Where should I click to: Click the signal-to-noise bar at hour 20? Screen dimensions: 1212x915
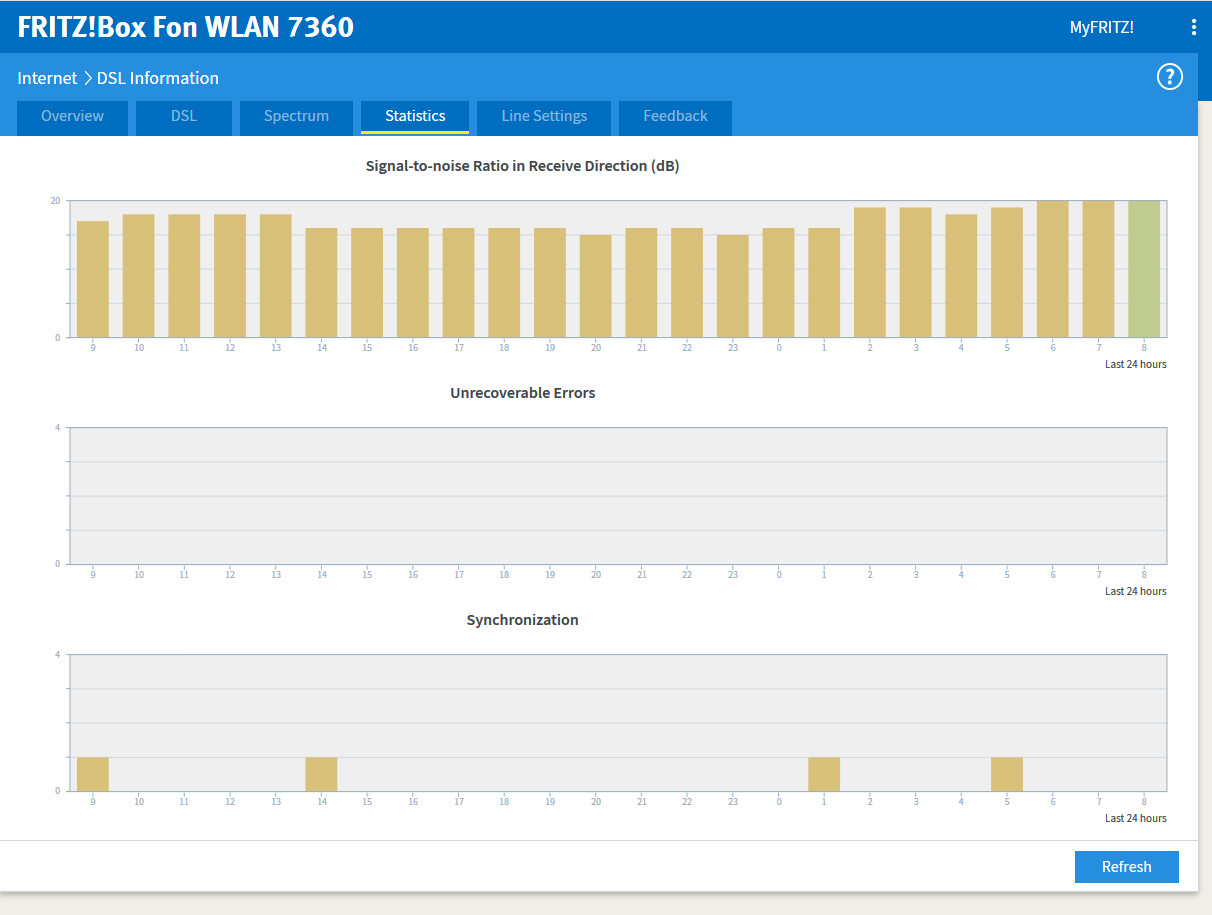596,286
